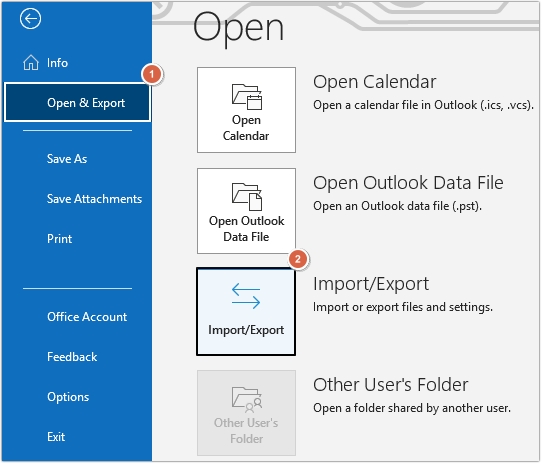The height and width of the screenshot is (464, 542).
Task: Click the 'Import/Export' heading text
Action: pos(371,284)
